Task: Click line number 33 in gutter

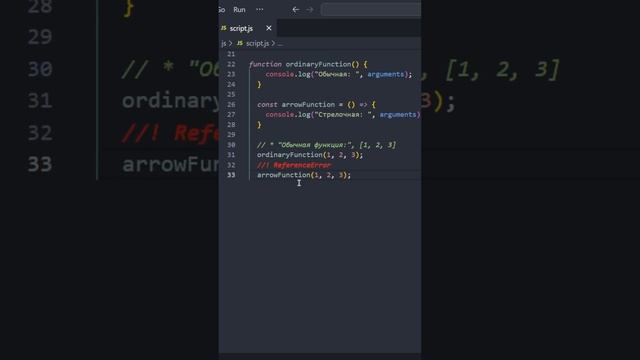Action: 231,175
